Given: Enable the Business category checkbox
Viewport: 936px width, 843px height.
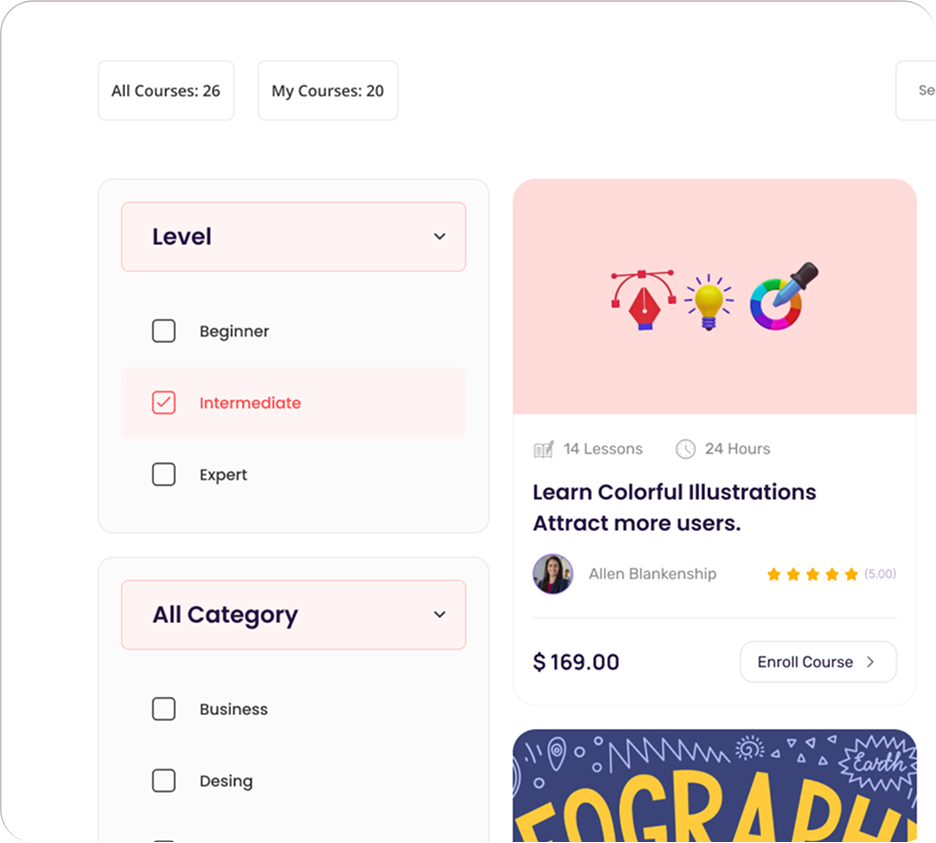Looking at the screenshot, I should point(164,709).
